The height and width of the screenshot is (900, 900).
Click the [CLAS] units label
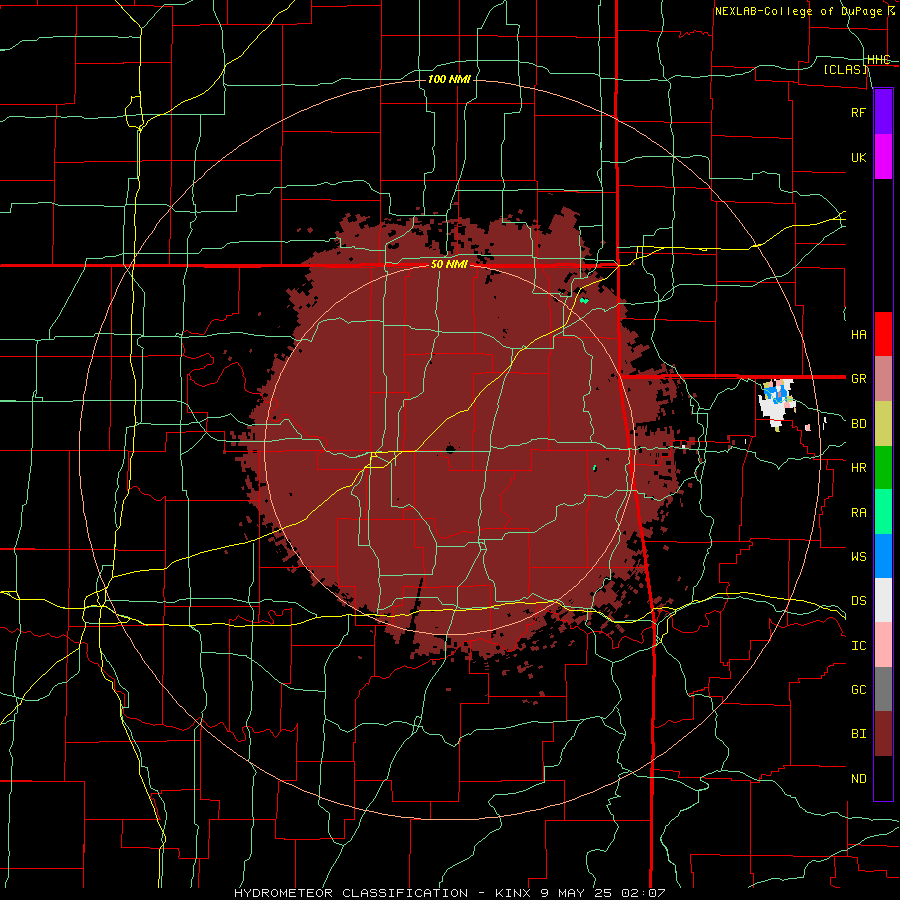845,69
